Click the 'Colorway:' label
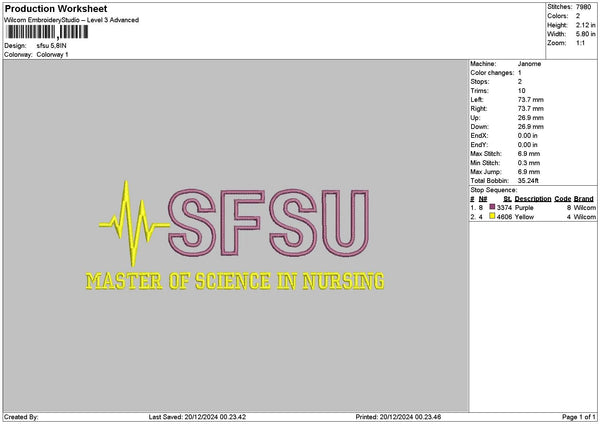 (18, 55)
